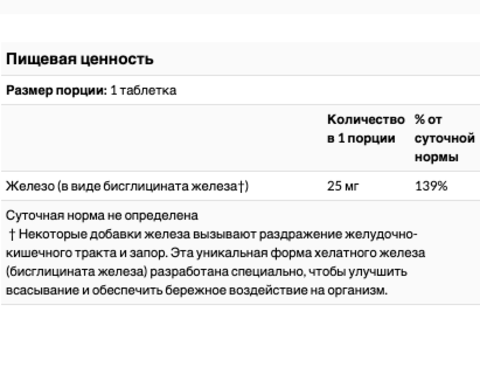Click the '% от суточной нормы' column header

click(445, 138)
